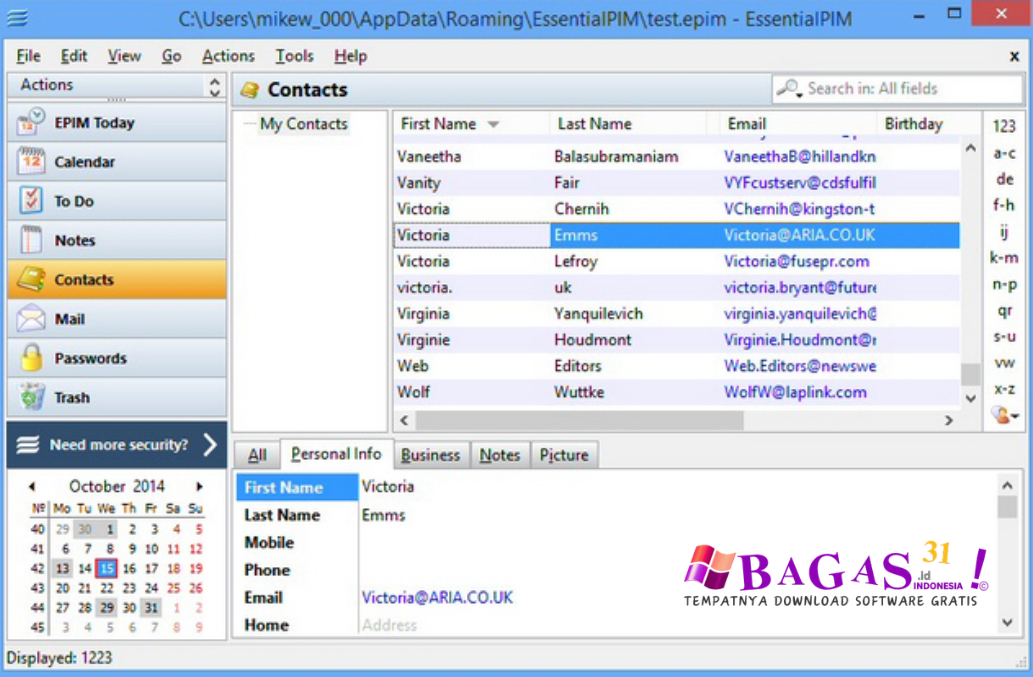Filter contacts by k-m index
The width and height of the screenshot is (1033, 677).
(x=1004, y=258)
